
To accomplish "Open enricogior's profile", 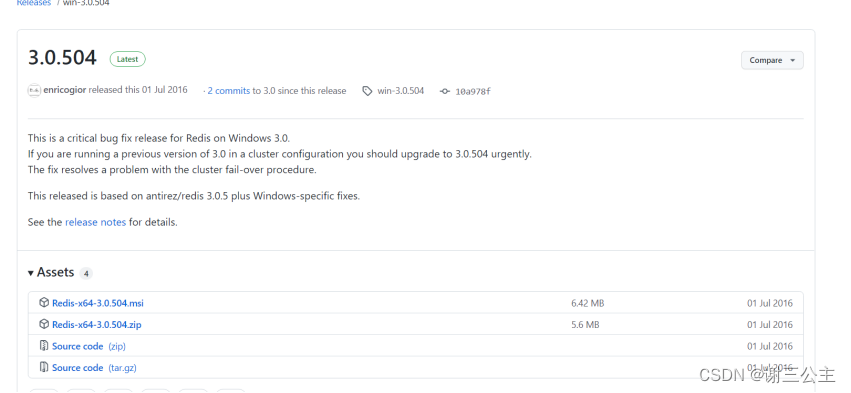I will tap(65, 90).
